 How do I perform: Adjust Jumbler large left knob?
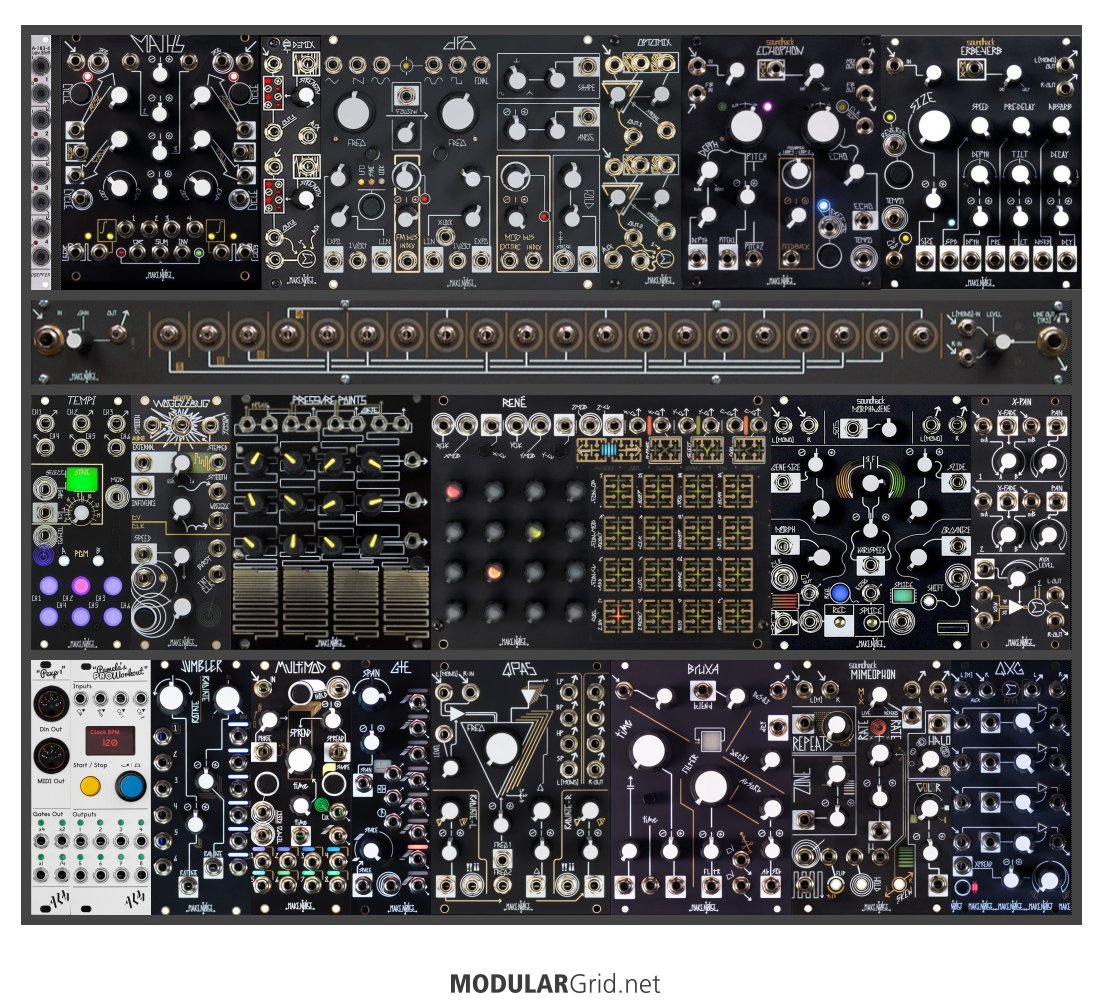click(x=171, y=696)
